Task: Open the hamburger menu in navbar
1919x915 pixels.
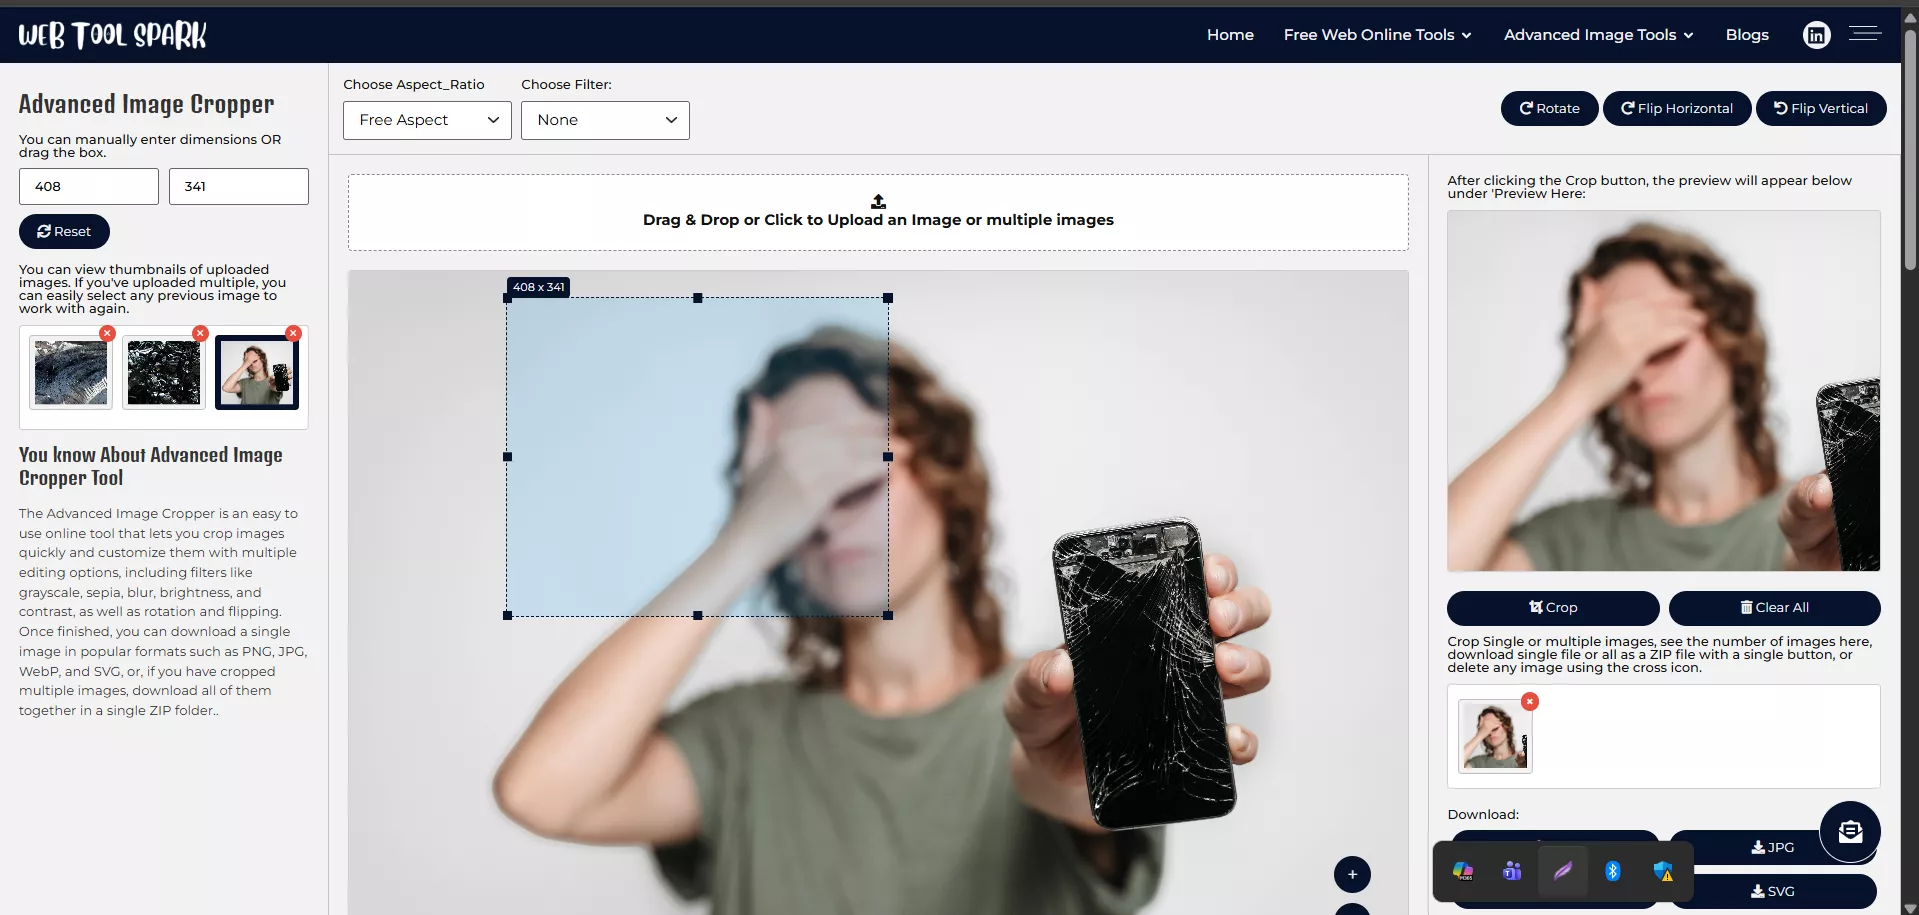Action: tap(1864, 34)
